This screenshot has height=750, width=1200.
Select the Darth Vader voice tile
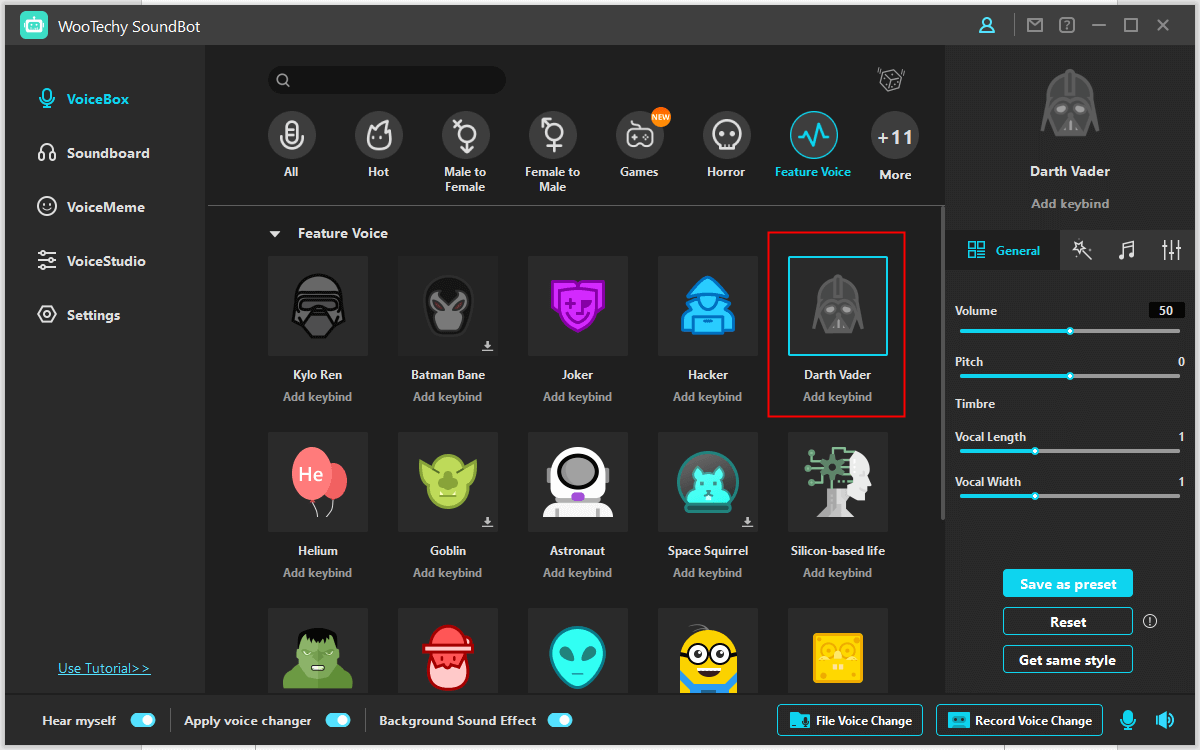coord(838,306)
